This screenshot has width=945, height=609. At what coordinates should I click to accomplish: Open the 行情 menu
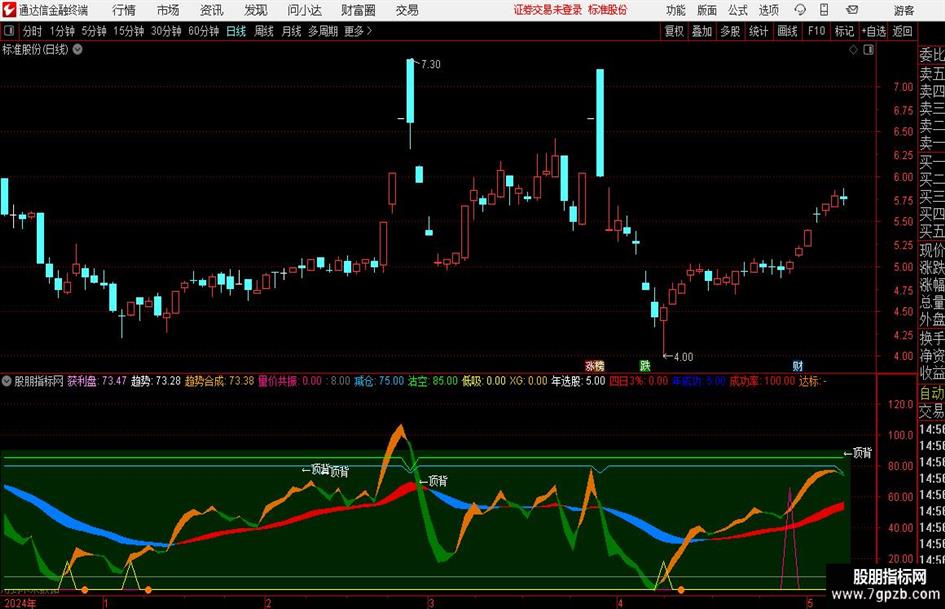pos(124,10)
